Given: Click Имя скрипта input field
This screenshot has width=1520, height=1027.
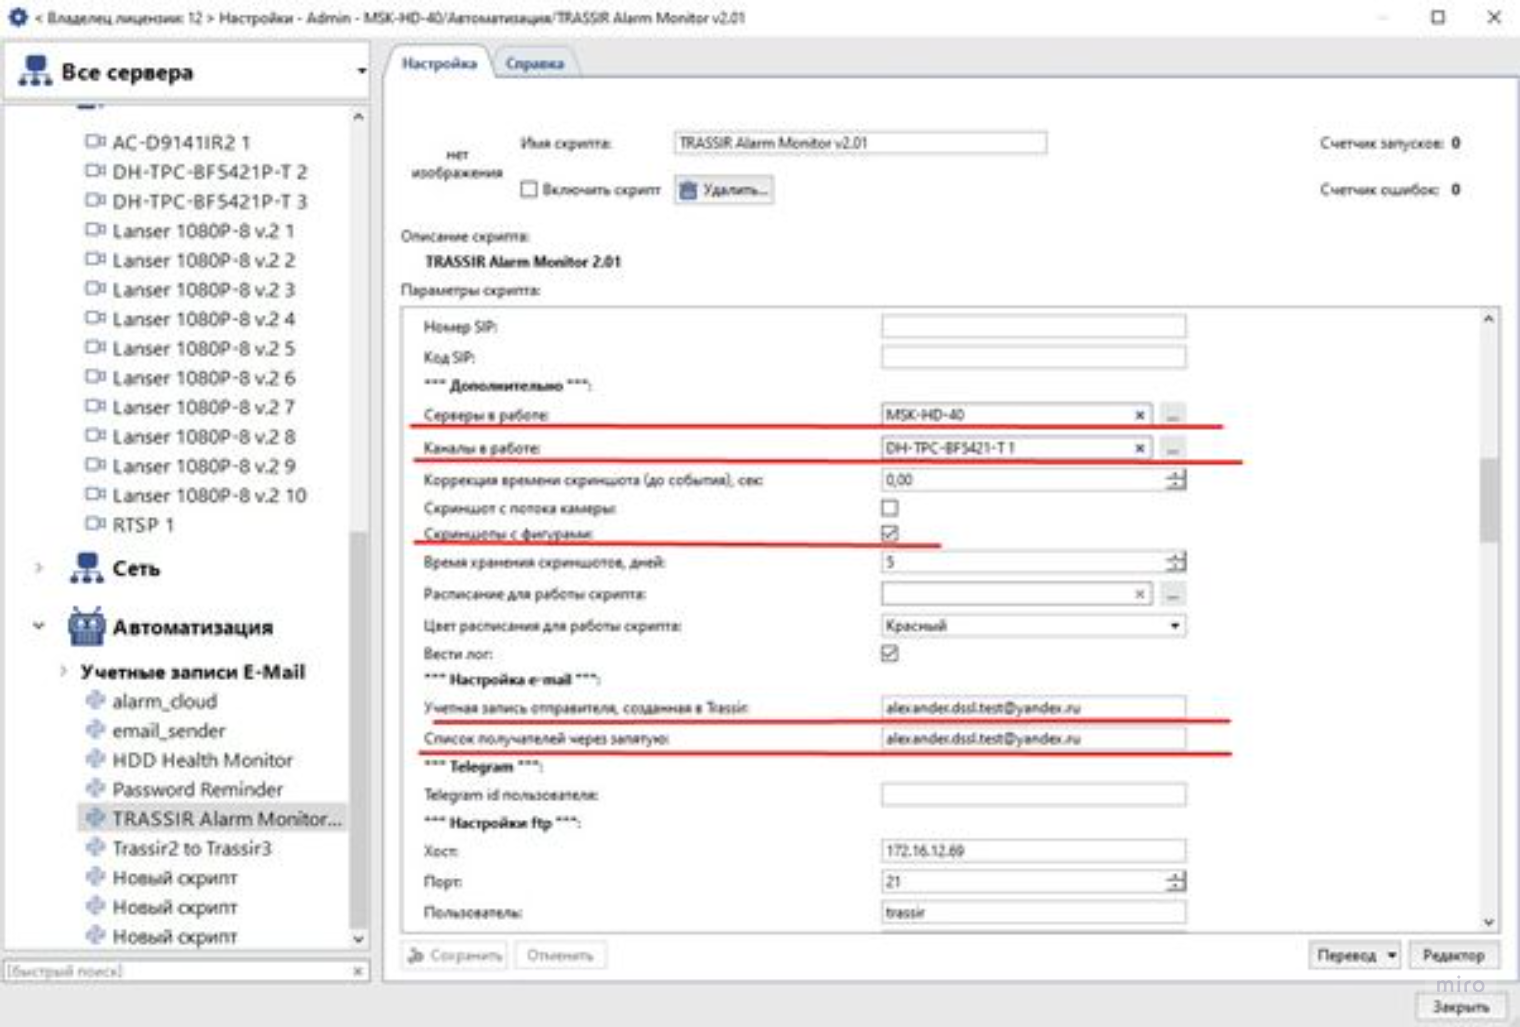Looking at the screenshot, I should click(x=860, y=143).
